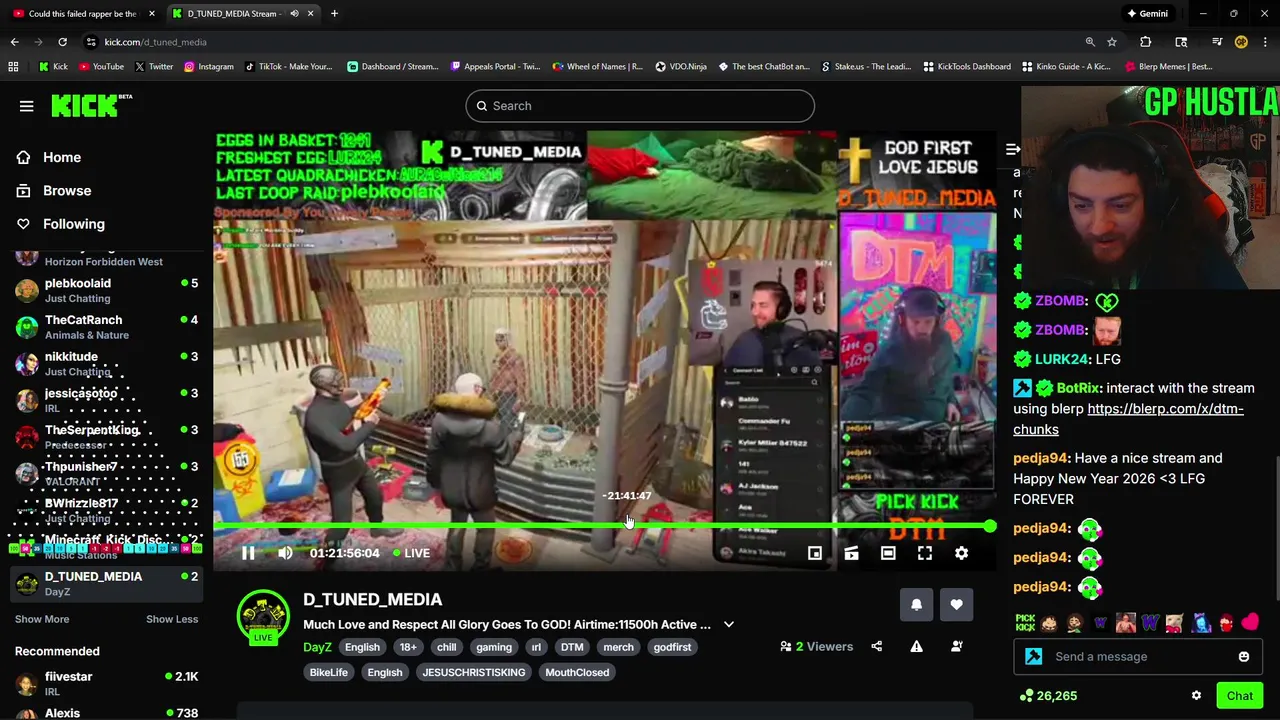Screen dimensions: 1280x720
Task: Open the Kick sidebar hamburger menu
Action: [27, 106]
